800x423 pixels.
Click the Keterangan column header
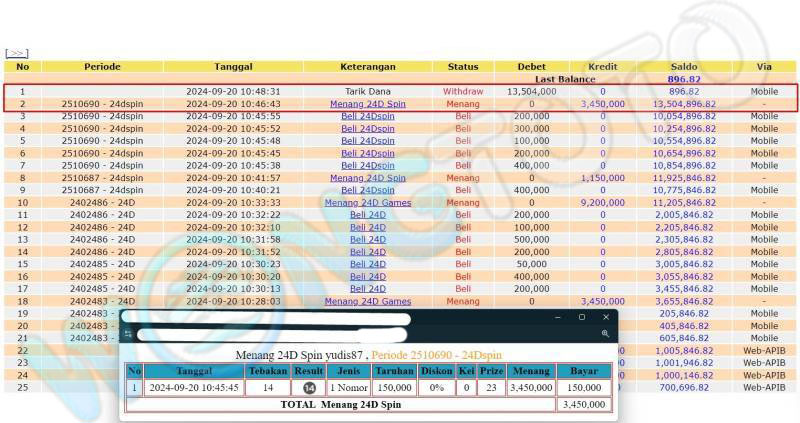click(367, 67)
